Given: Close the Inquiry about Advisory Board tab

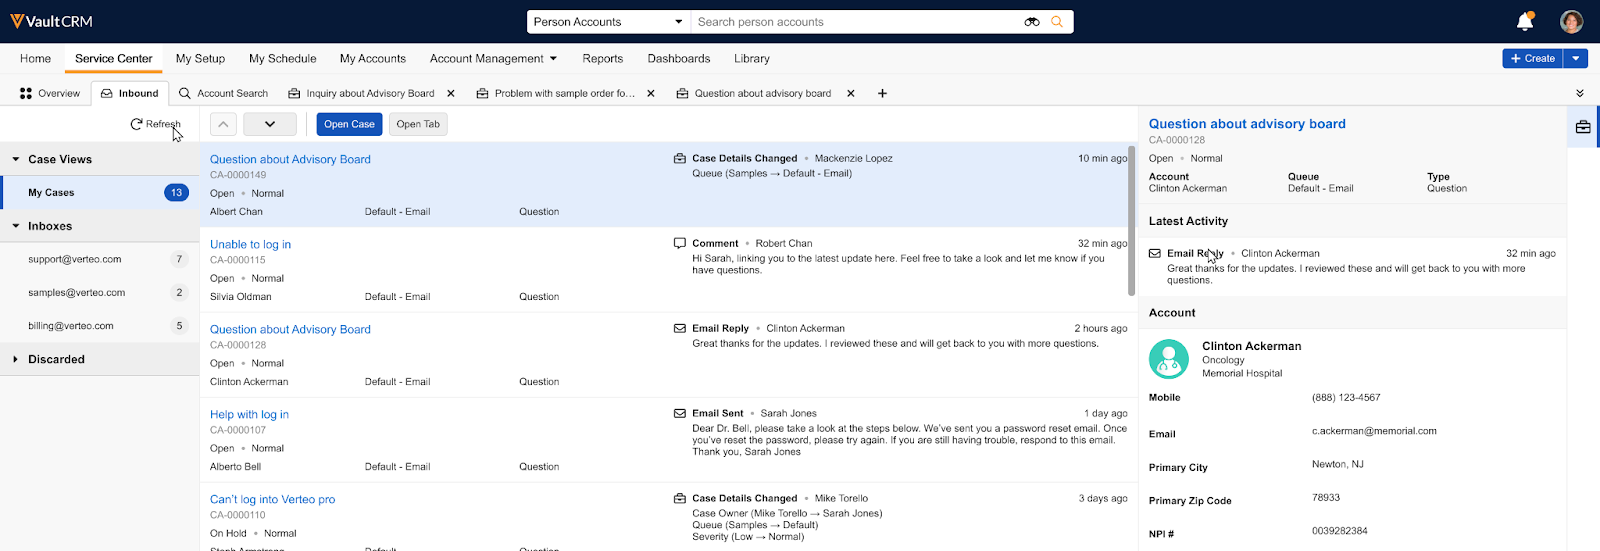Looking at the screenshot, I should (x=451, y=93).
